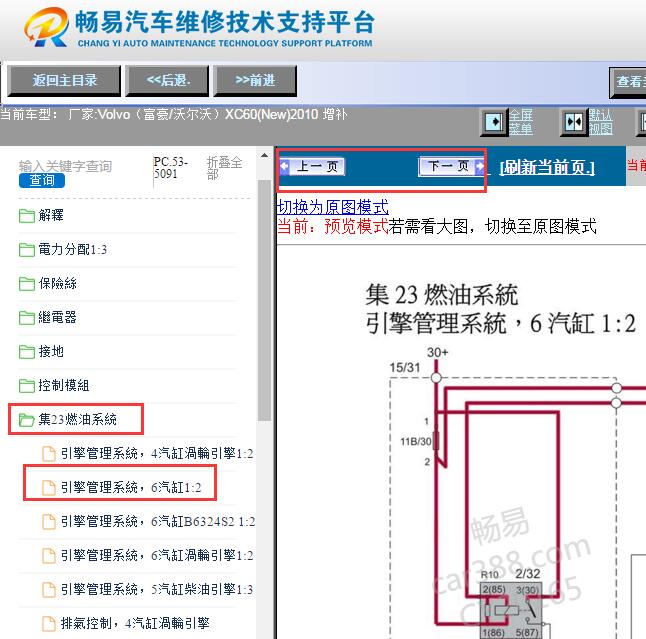
Task: Go to previous page 上一页
Action: [312, 166]
